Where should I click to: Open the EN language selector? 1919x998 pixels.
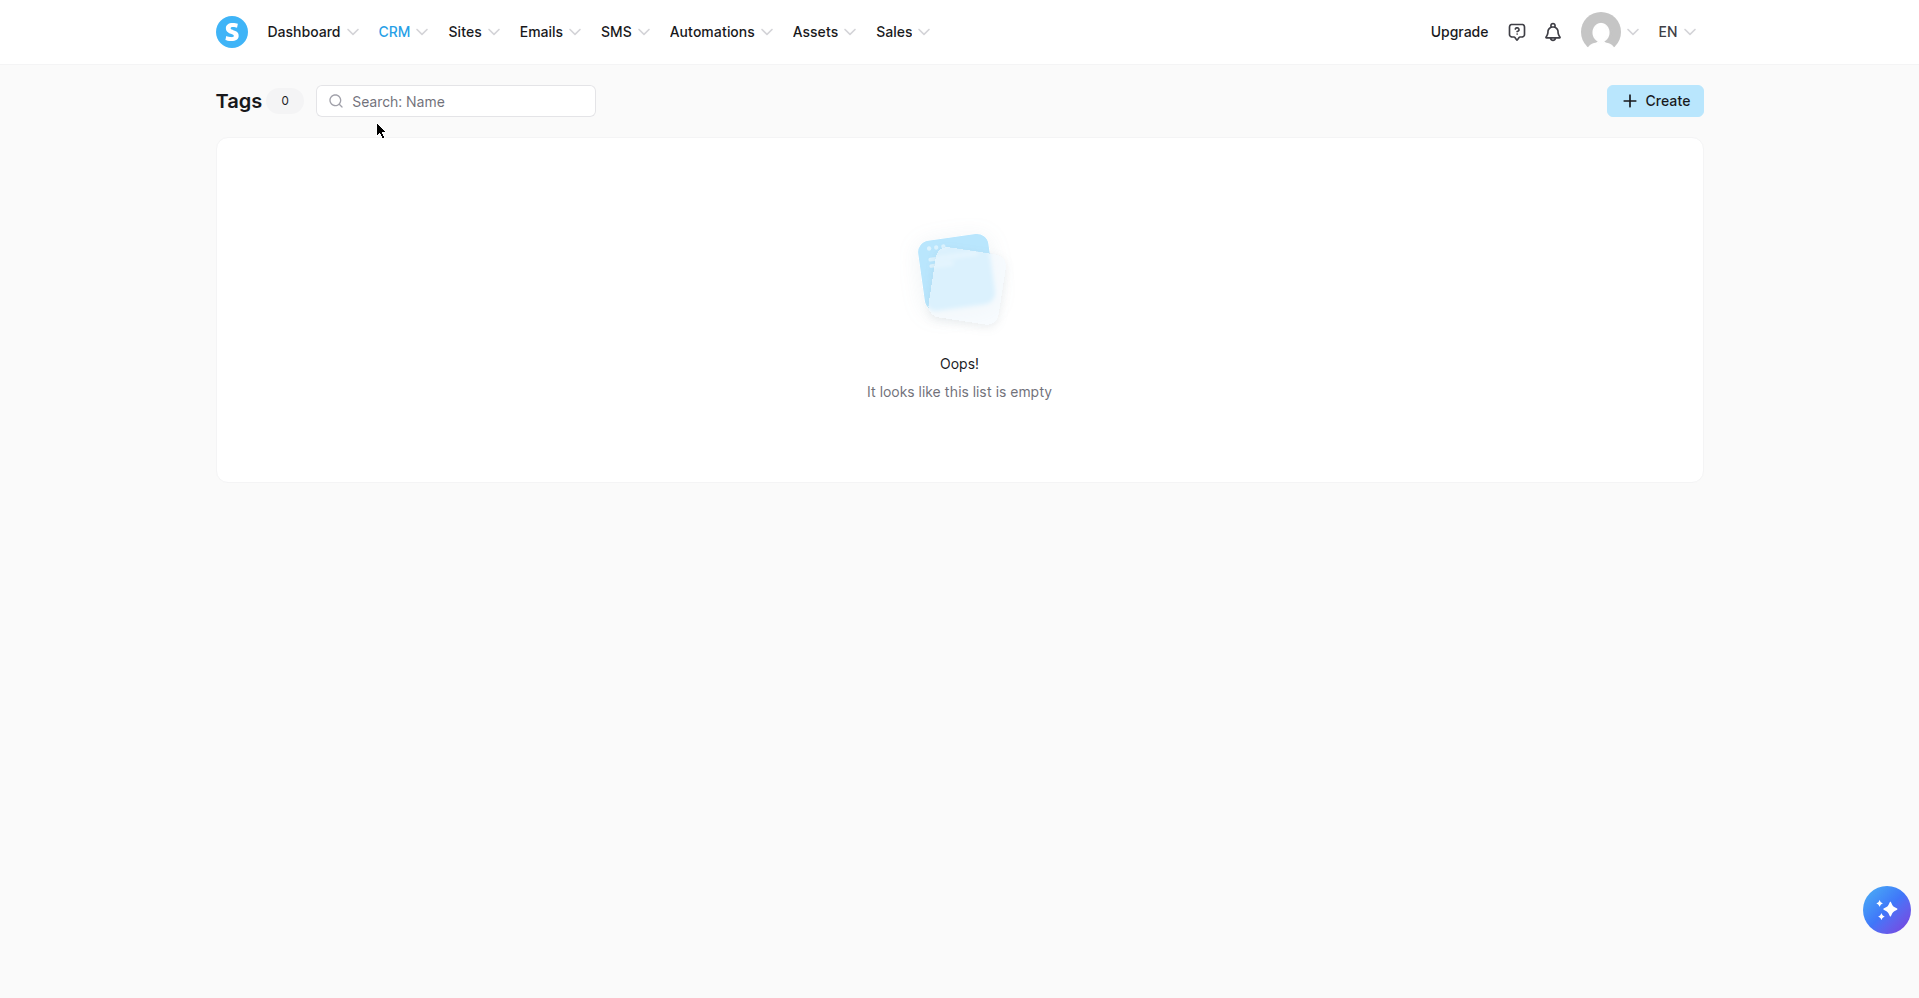(x=1677, y=32)
